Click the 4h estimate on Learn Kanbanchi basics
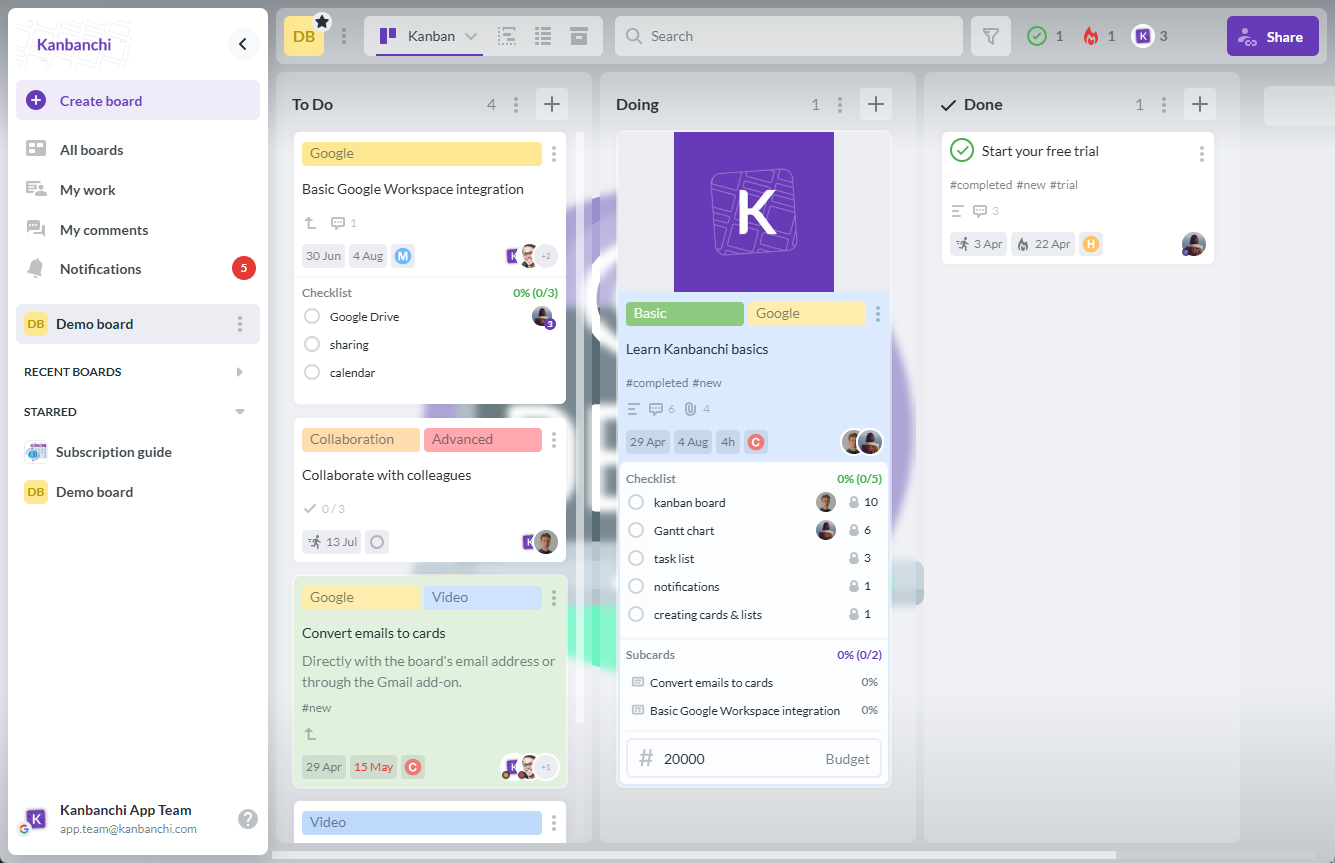 click(728, 442)
